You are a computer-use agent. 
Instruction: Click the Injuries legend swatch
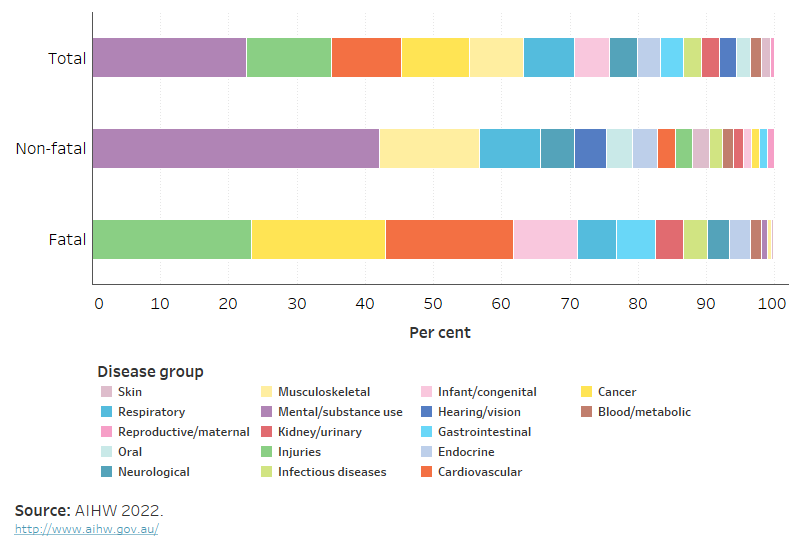click(267, 452)
